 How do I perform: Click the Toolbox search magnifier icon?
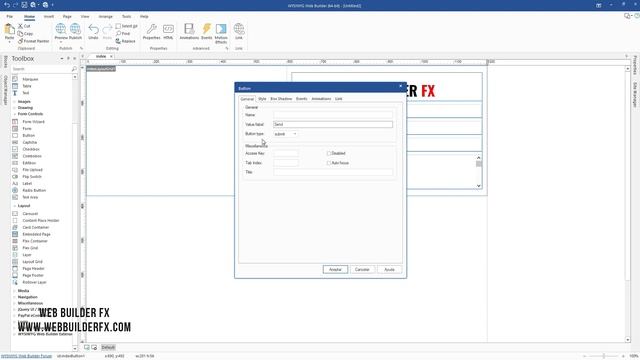click(74, 69)
